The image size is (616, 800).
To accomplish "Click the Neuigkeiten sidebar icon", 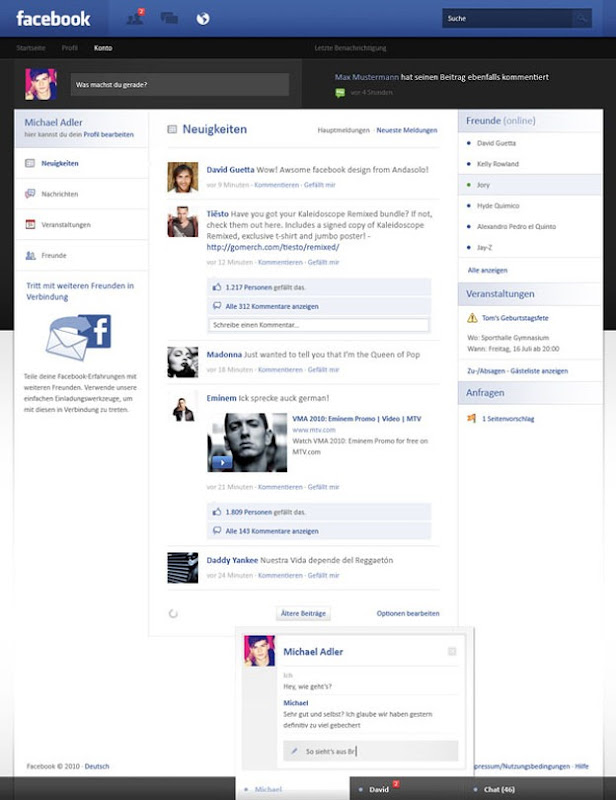I will click(30, 163).
